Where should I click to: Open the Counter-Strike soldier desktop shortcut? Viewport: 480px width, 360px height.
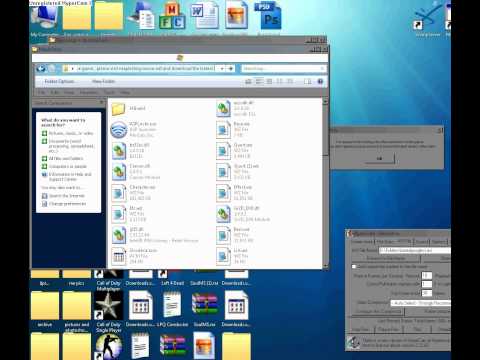coord(108,347)
